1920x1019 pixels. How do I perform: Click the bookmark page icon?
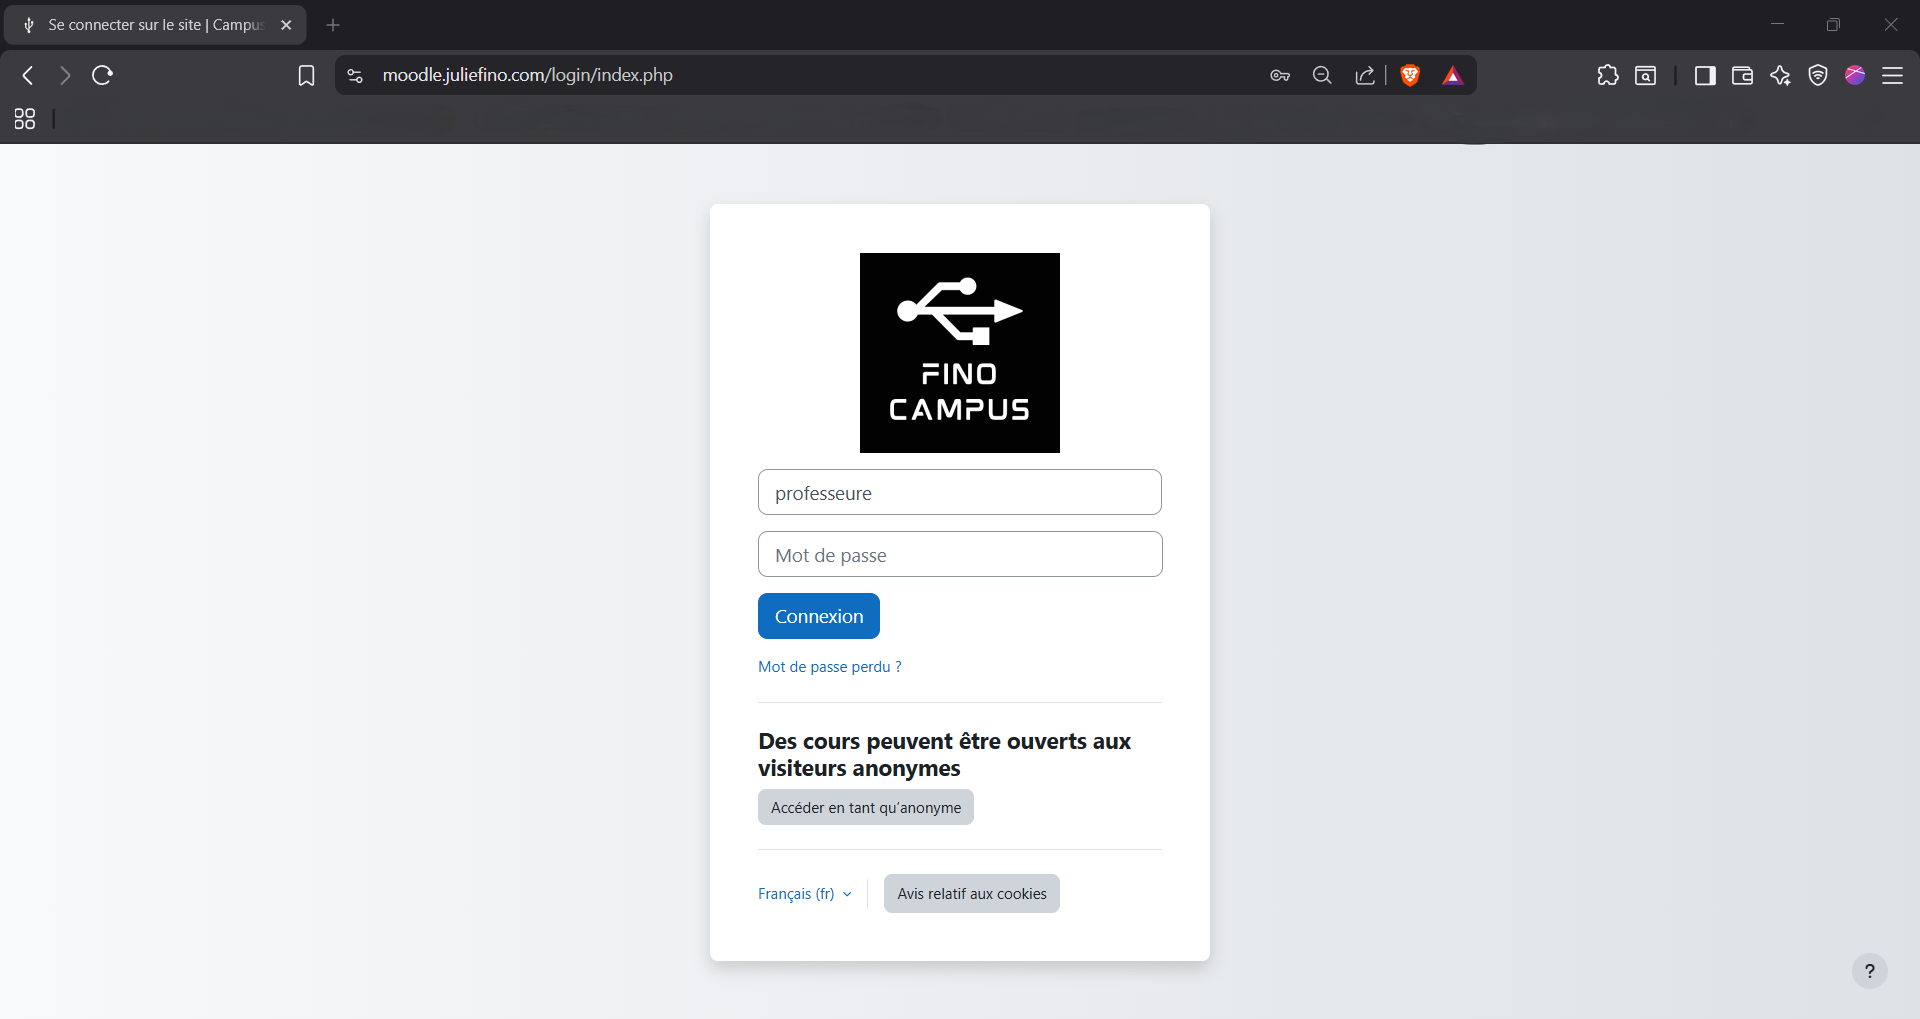[x=306, y=75]
